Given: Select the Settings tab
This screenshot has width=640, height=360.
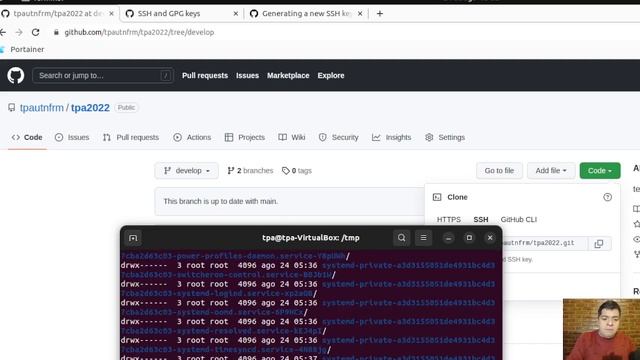Looking at the screenshot, I should [x=445, y=138].
